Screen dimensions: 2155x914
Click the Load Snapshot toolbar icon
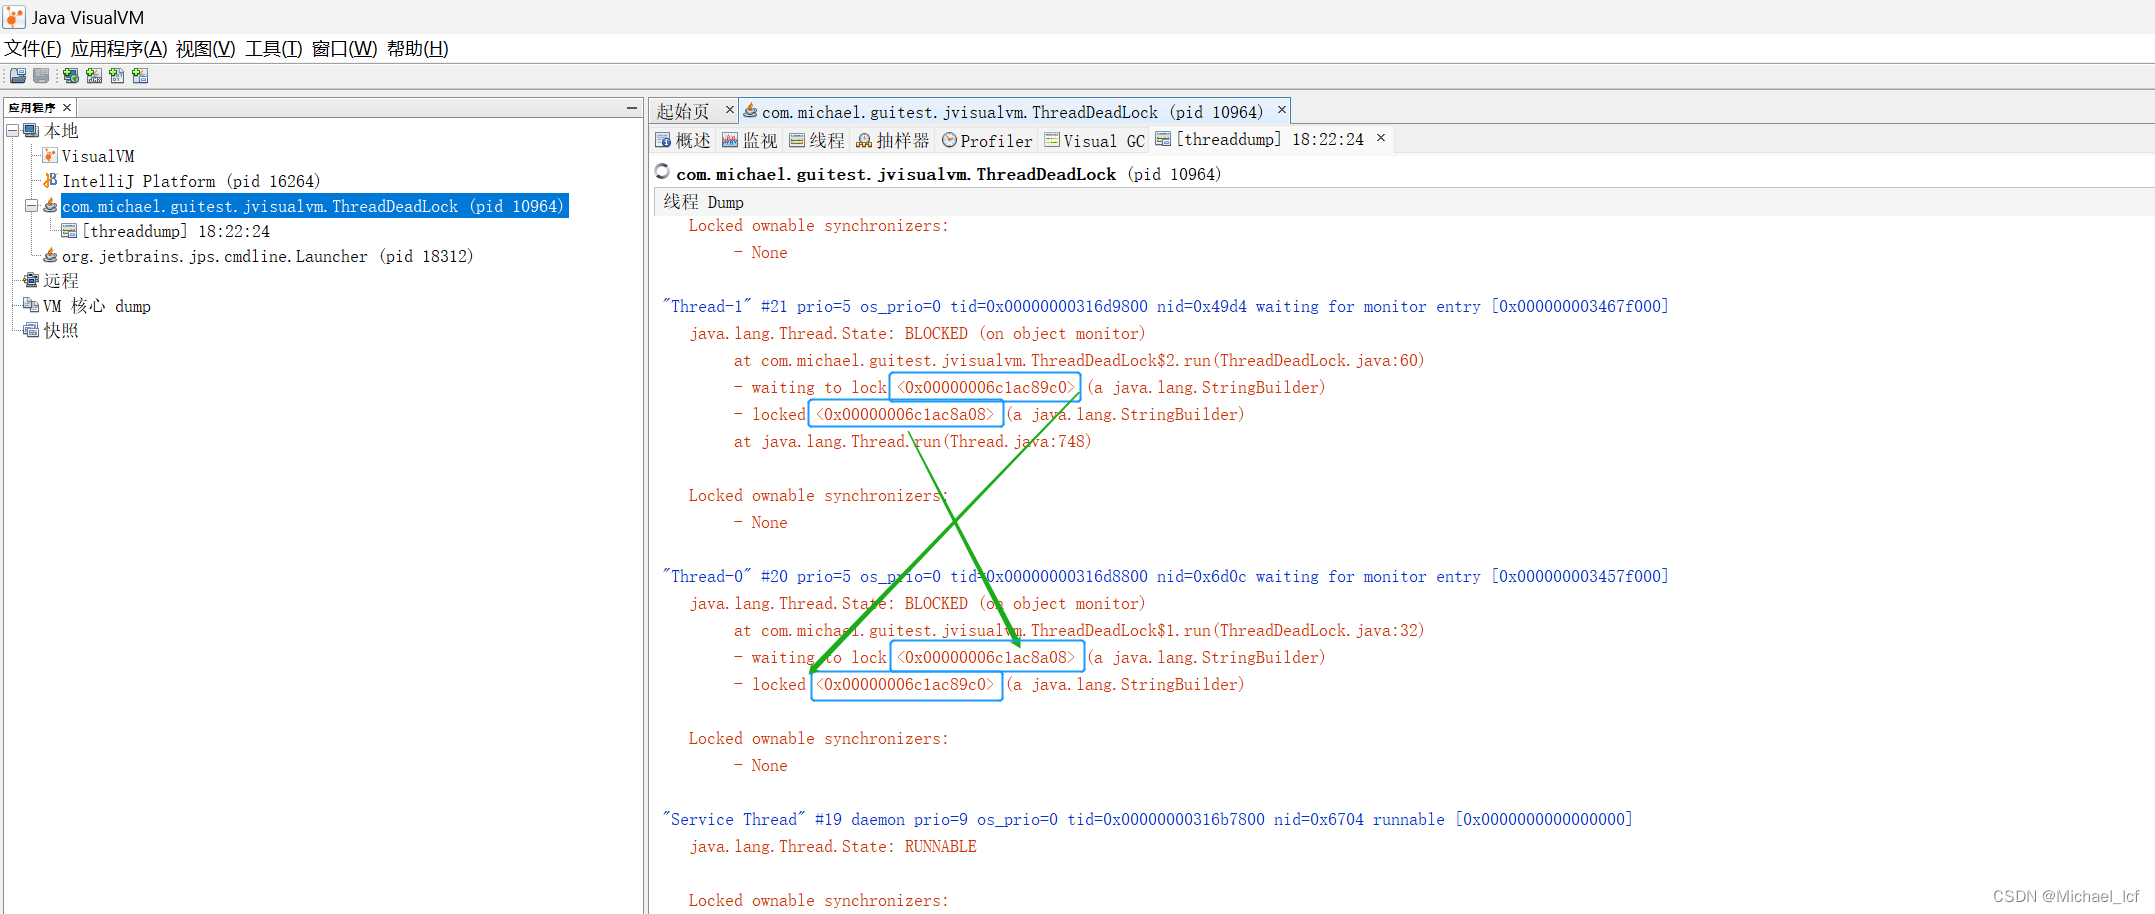18,76
